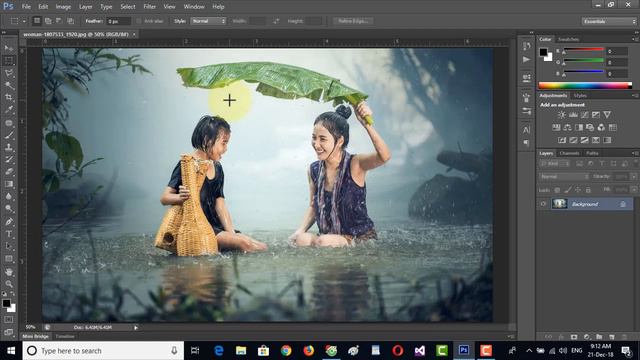The width and height of the screenshot is (640, 360).
Task: Select the Zoom tool
Action: 9,284
